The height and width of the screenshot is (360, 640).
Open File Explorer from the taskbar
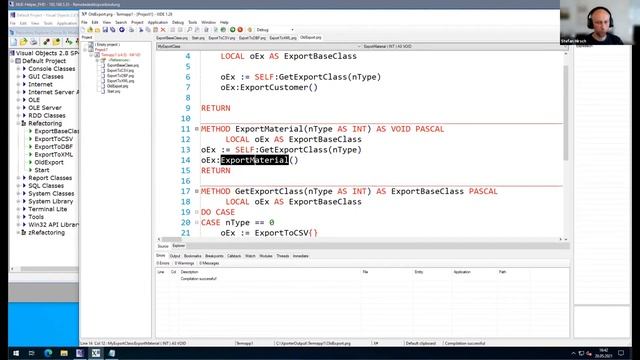[64, 353]
